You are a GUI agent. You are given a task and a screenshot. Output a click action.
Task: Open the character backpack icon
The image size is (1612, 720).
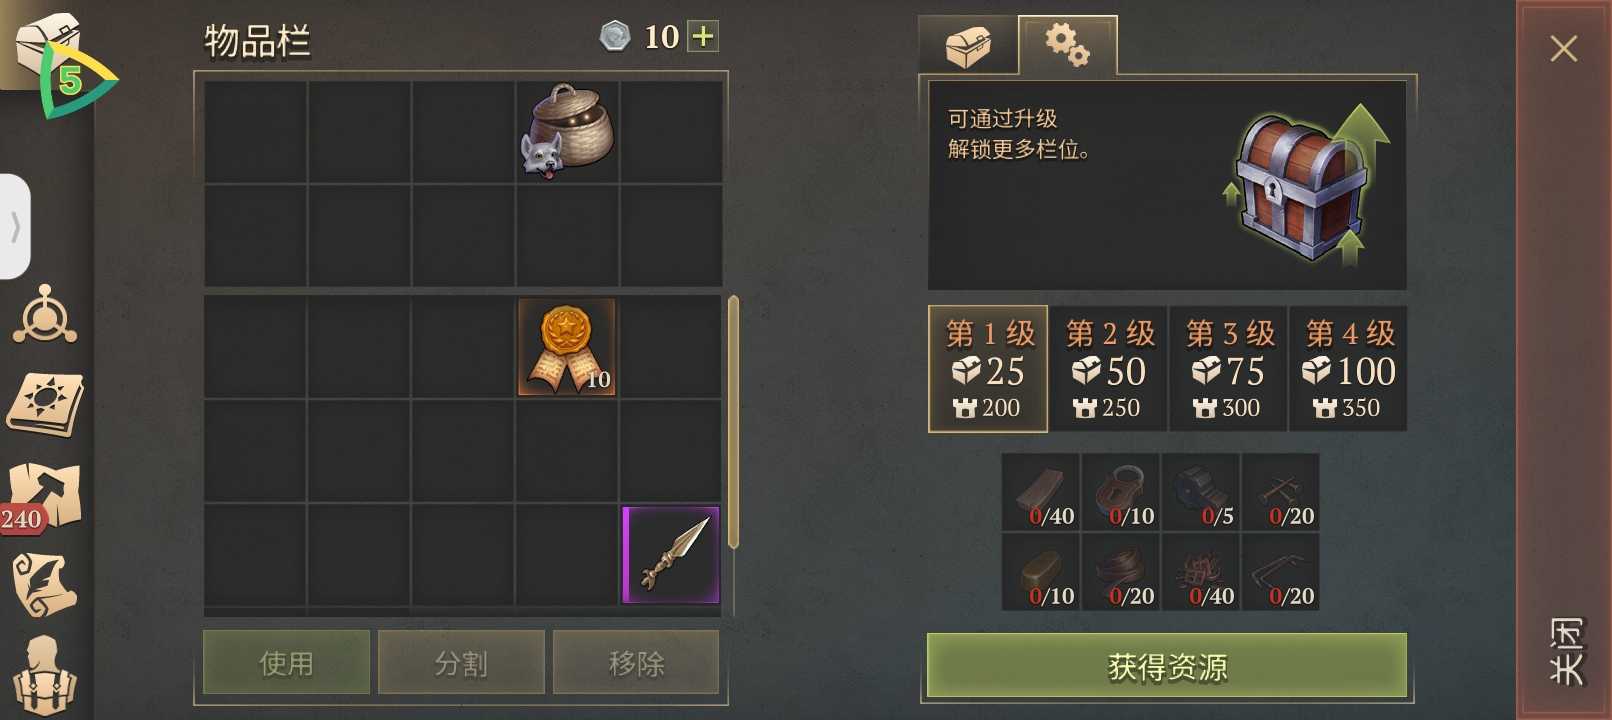point(44,675)
